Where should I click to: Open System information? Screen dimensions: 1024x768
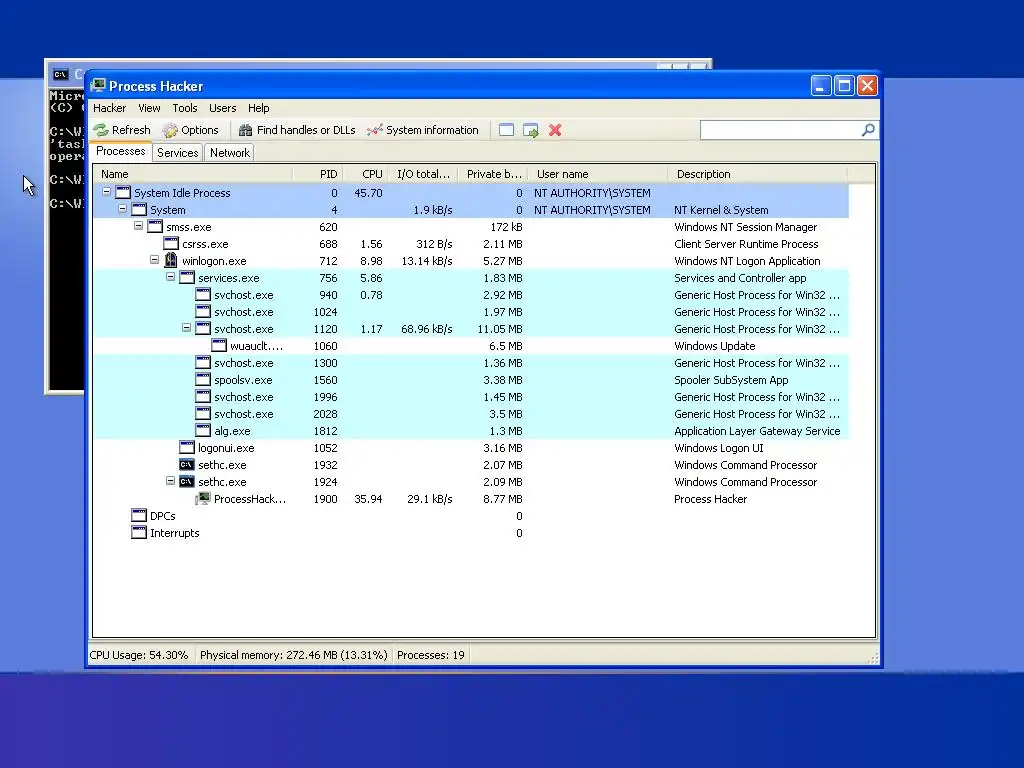click(x=423, y=130)
